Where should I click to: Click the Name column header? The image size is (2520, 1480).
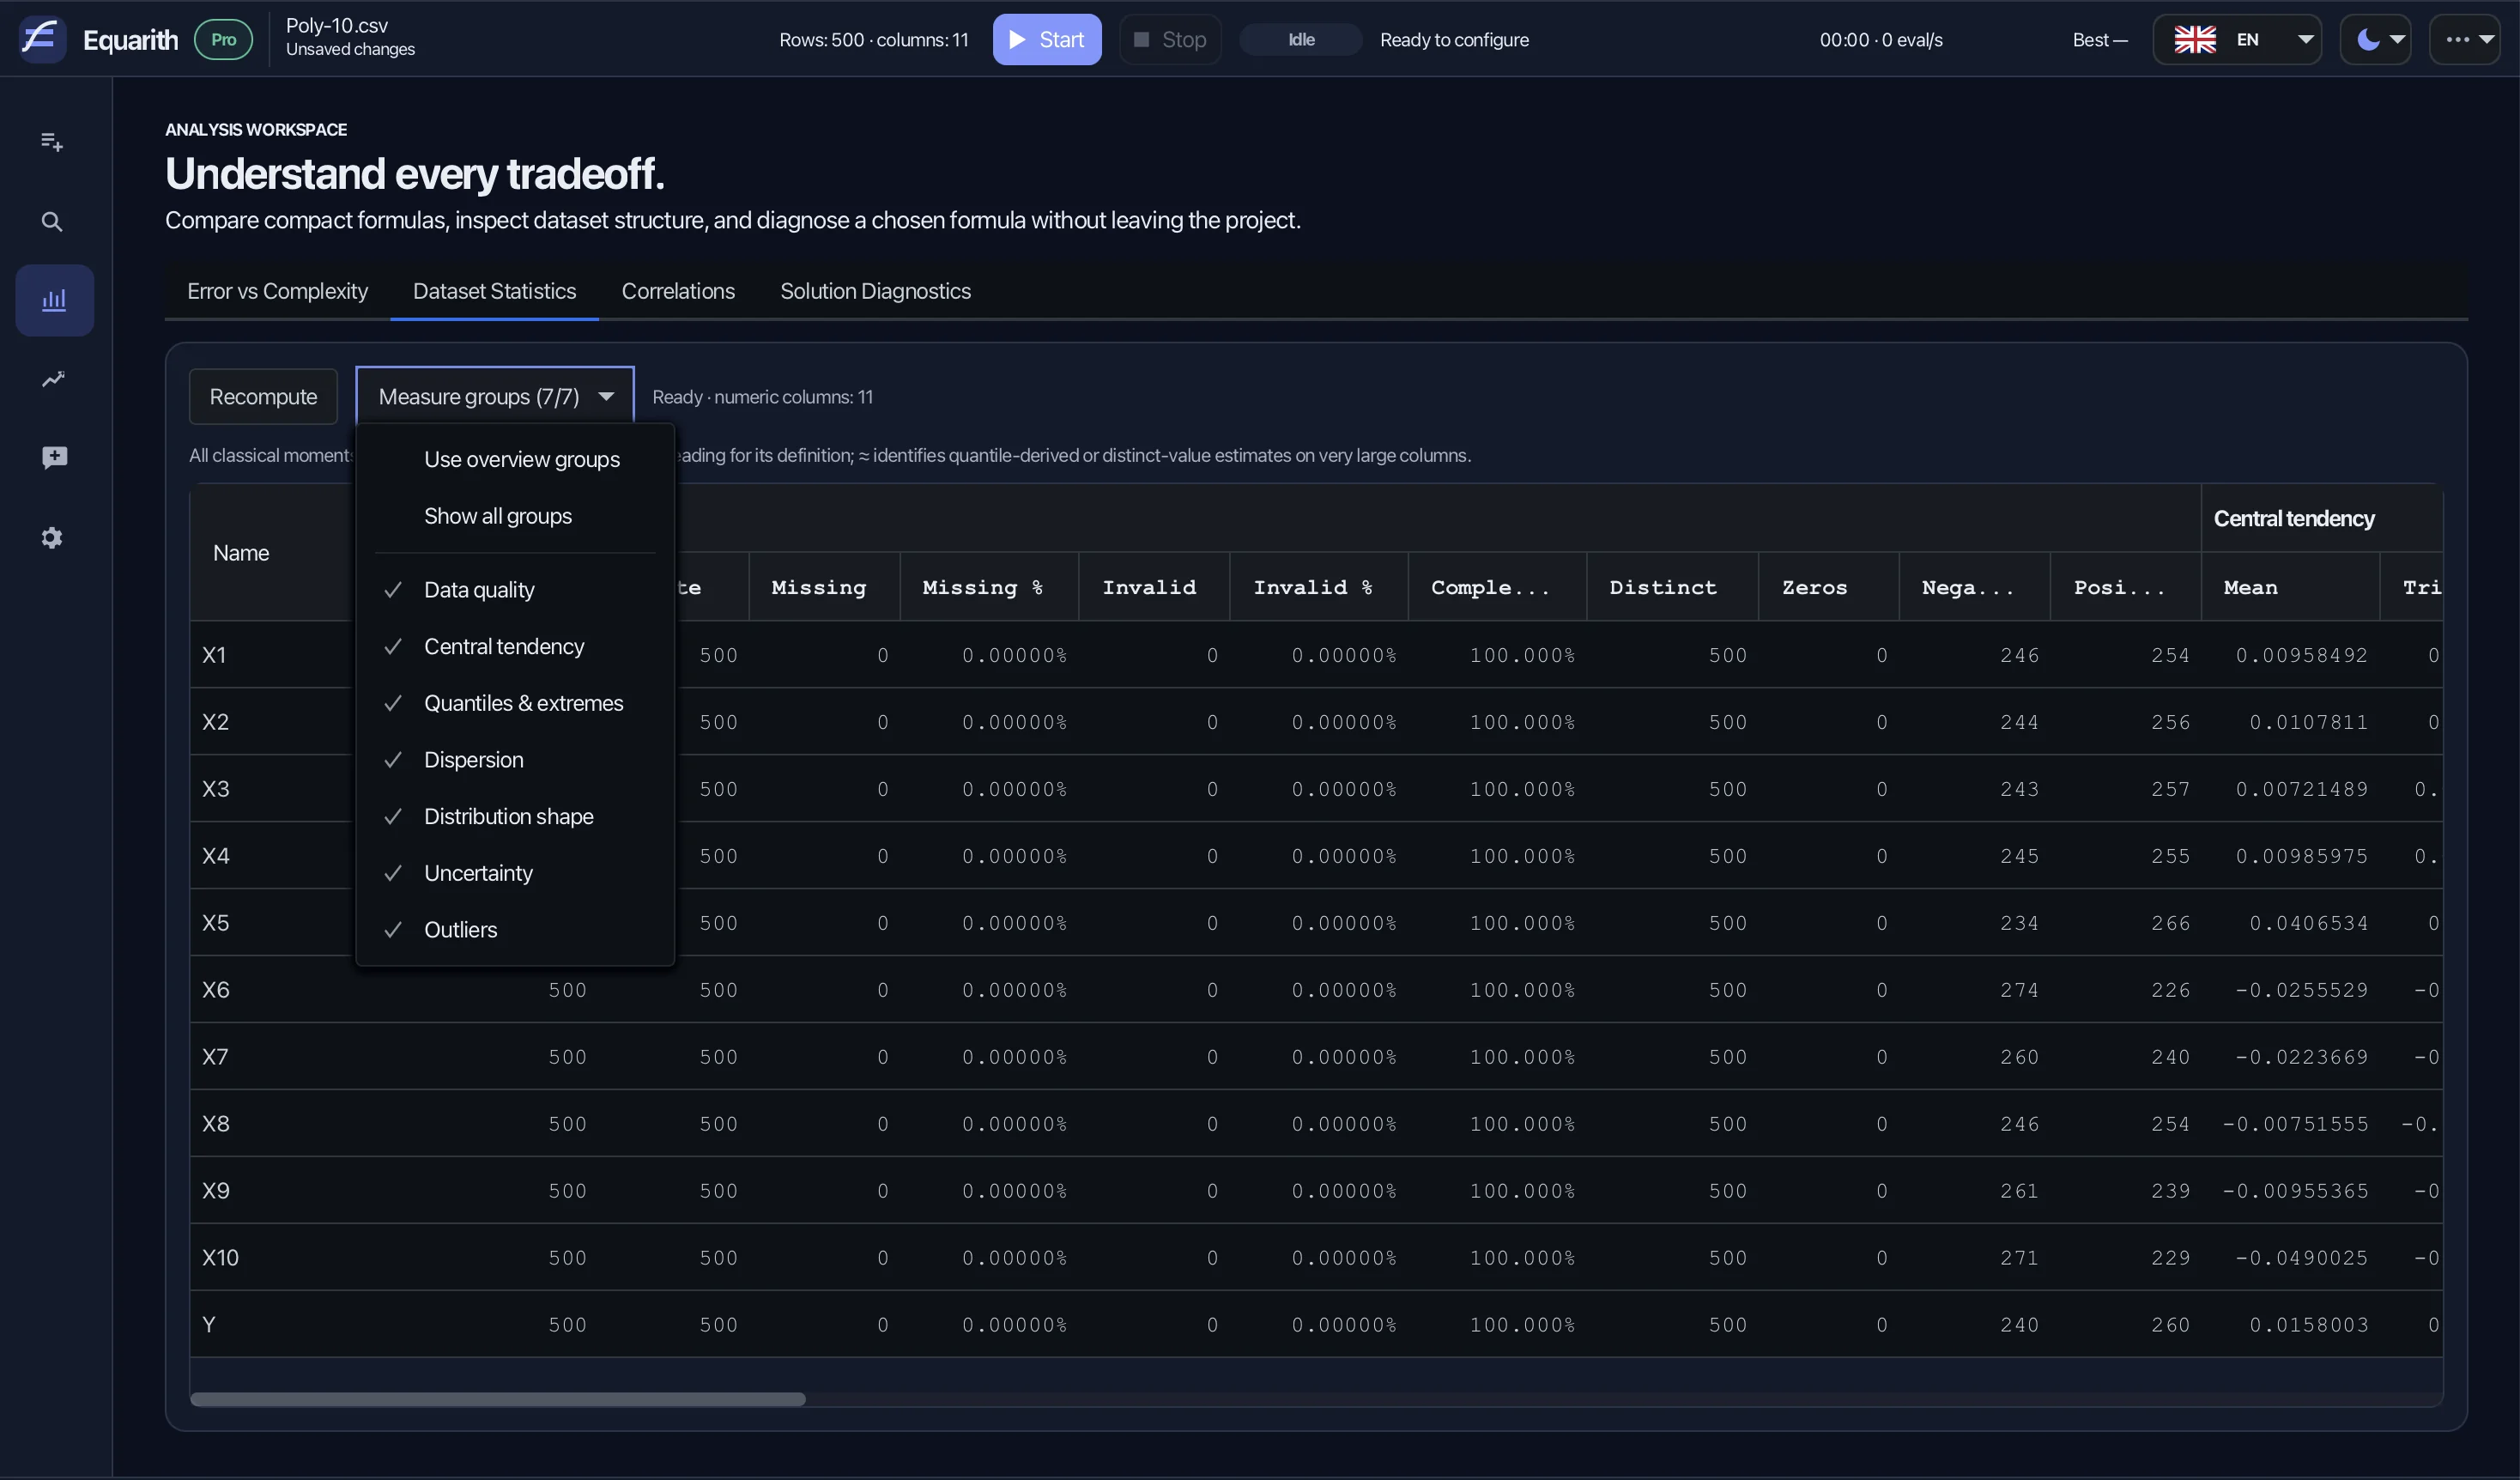(241, 553)
